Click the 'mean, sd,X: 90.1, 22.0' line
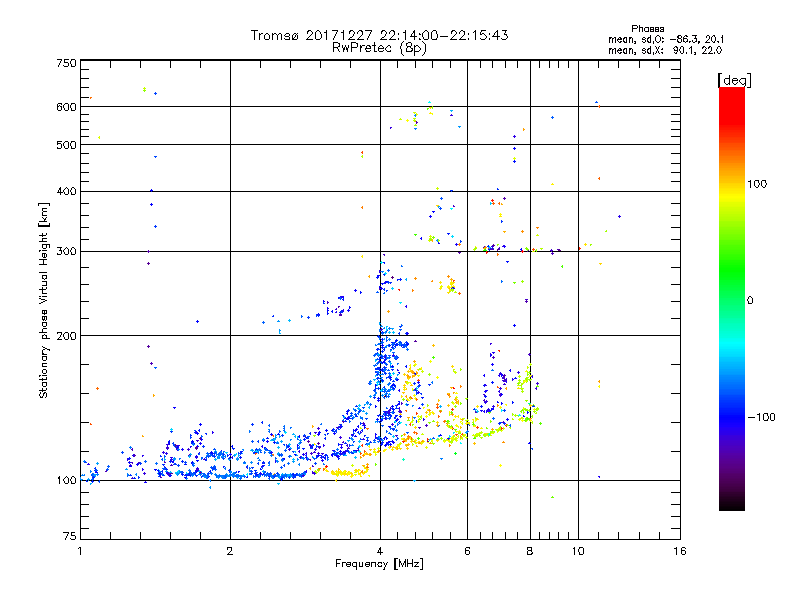 [x=665, y=51]
